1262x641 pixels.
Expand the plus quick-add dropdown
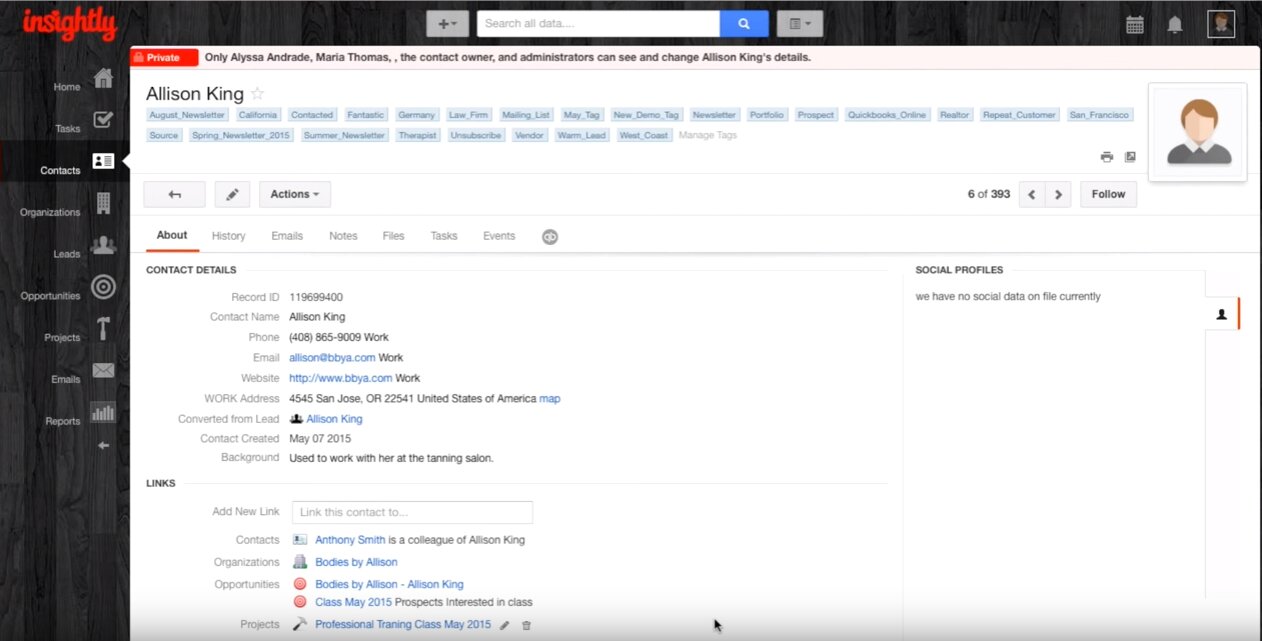coord(447,24)
